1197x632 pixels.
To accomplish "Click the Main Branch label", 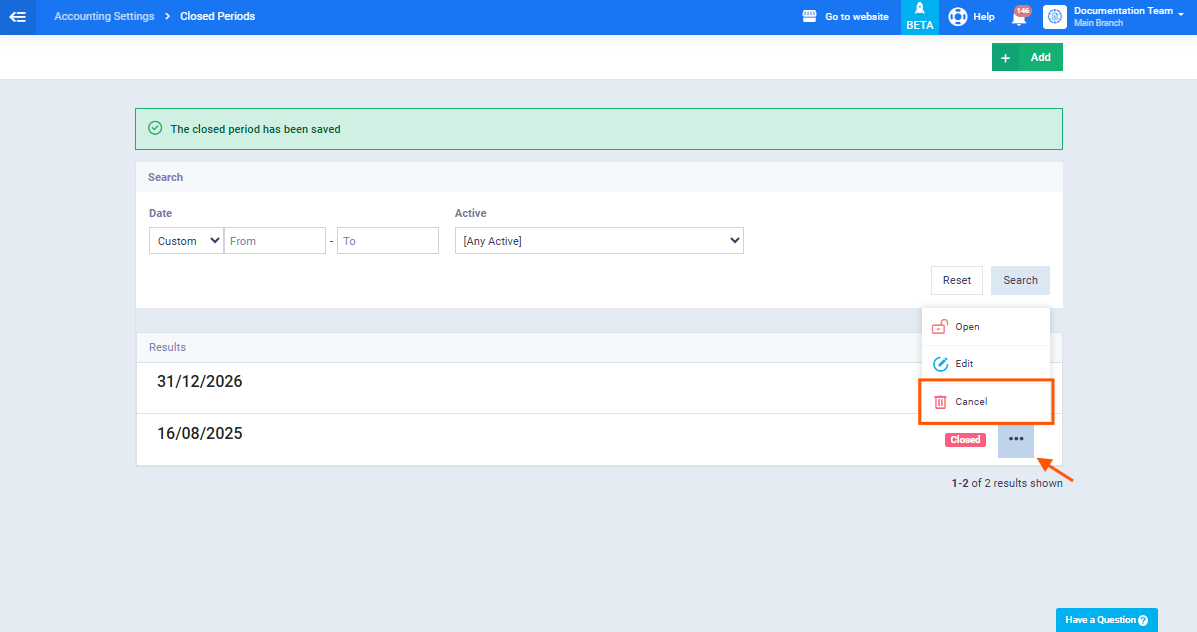I will coord(1099,23).
